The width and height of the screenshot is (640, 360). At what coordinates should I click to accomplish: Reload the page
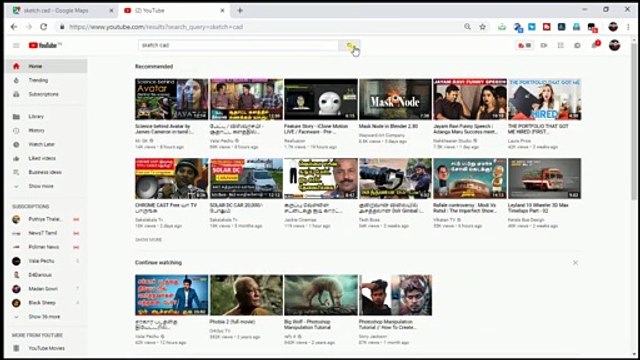(x=43, y=27)
